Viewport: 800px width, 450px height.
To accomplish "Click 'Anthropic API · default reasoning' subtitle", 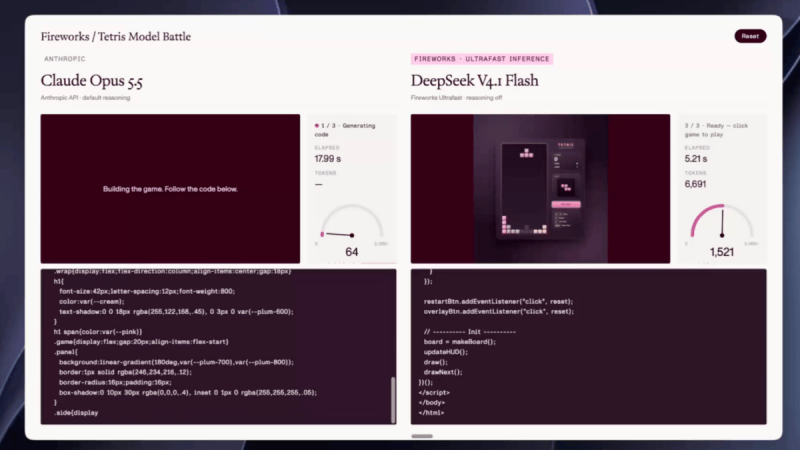I will point(85,97).
